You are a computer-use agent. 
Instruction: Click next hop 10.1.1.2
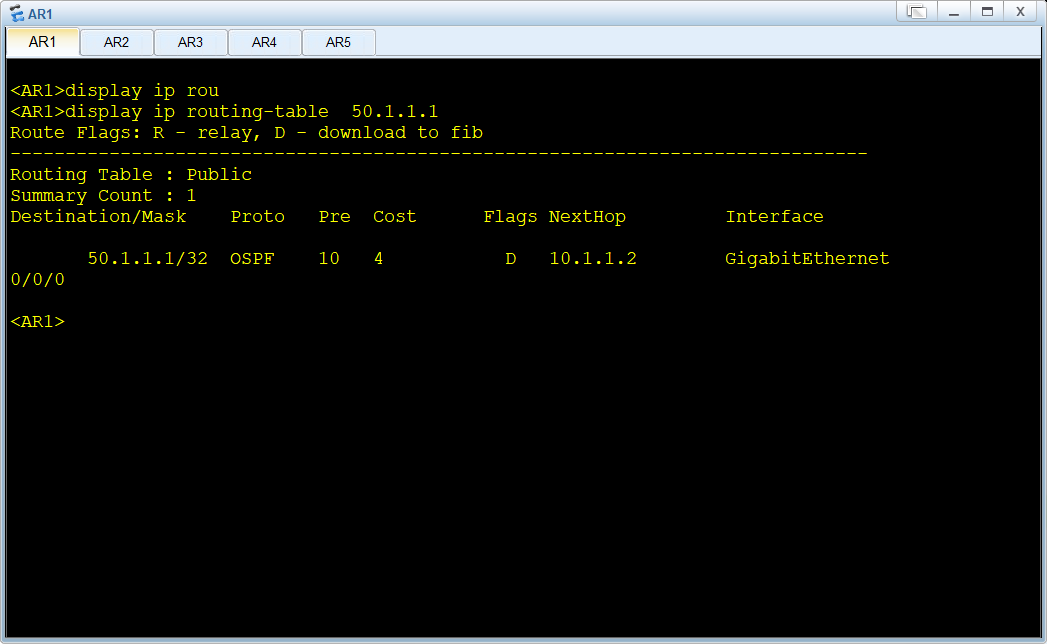(x=593, y=259)
